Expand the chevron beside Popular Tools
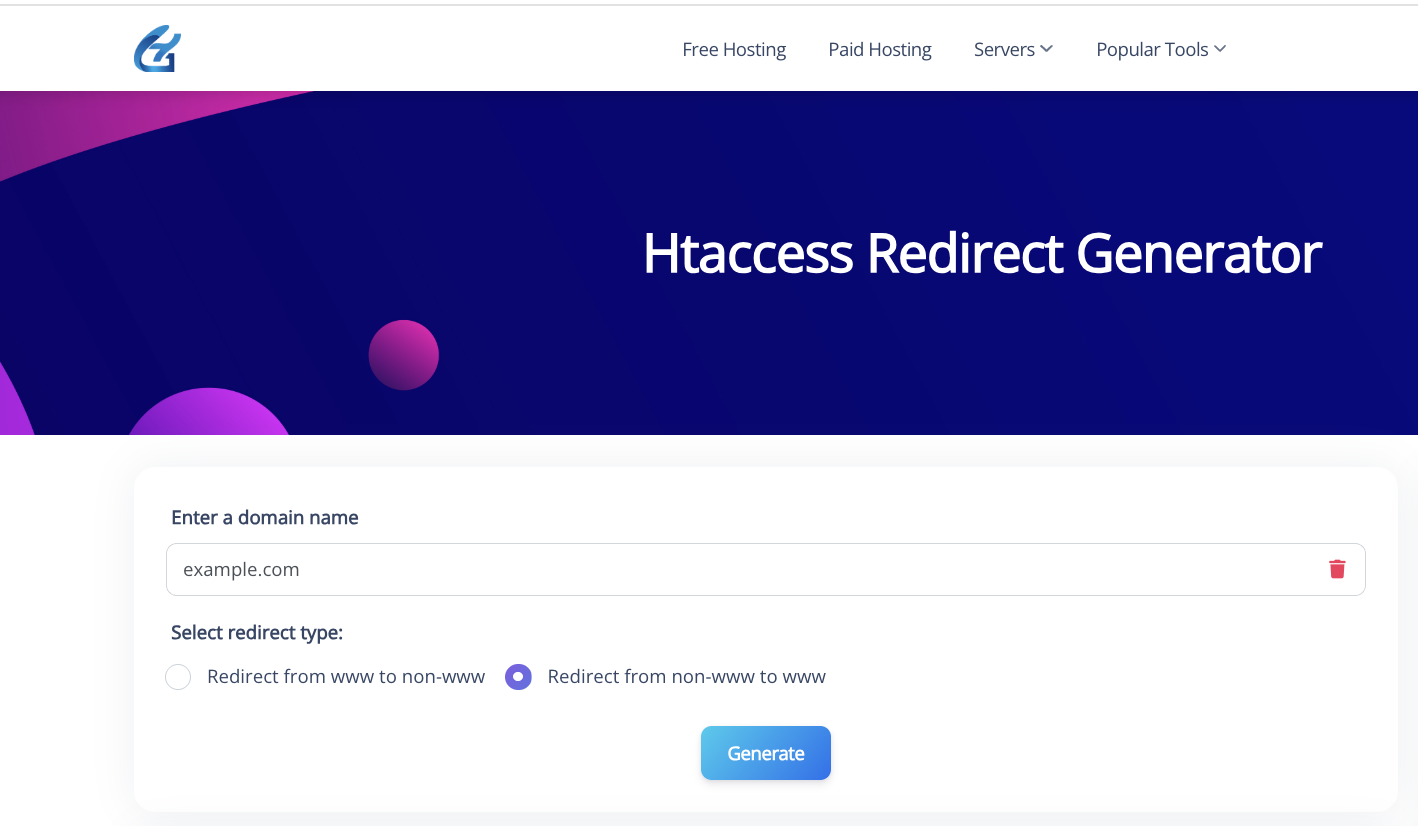Image resolution: width=1418 pixels, height=826 pixels. point(1220,49)
